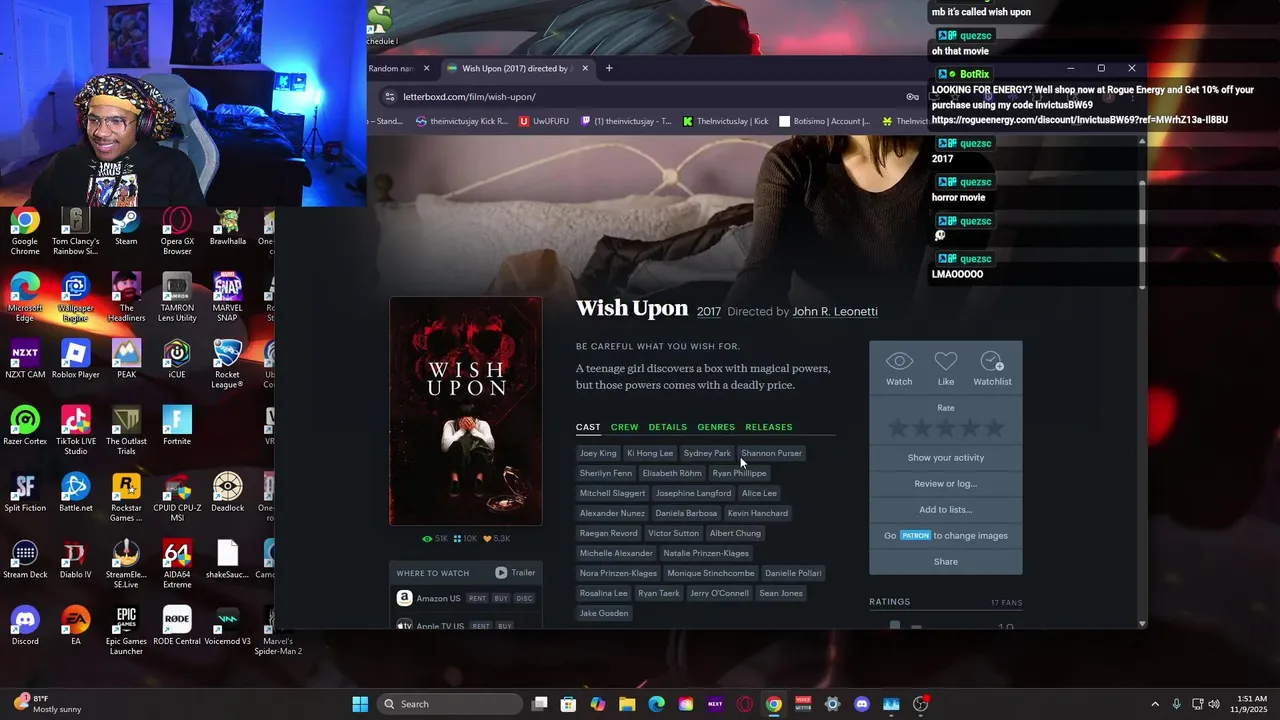Screen dimensions: 1280x720
Task: Open the RELEASES tab
Action: point(768,427)
